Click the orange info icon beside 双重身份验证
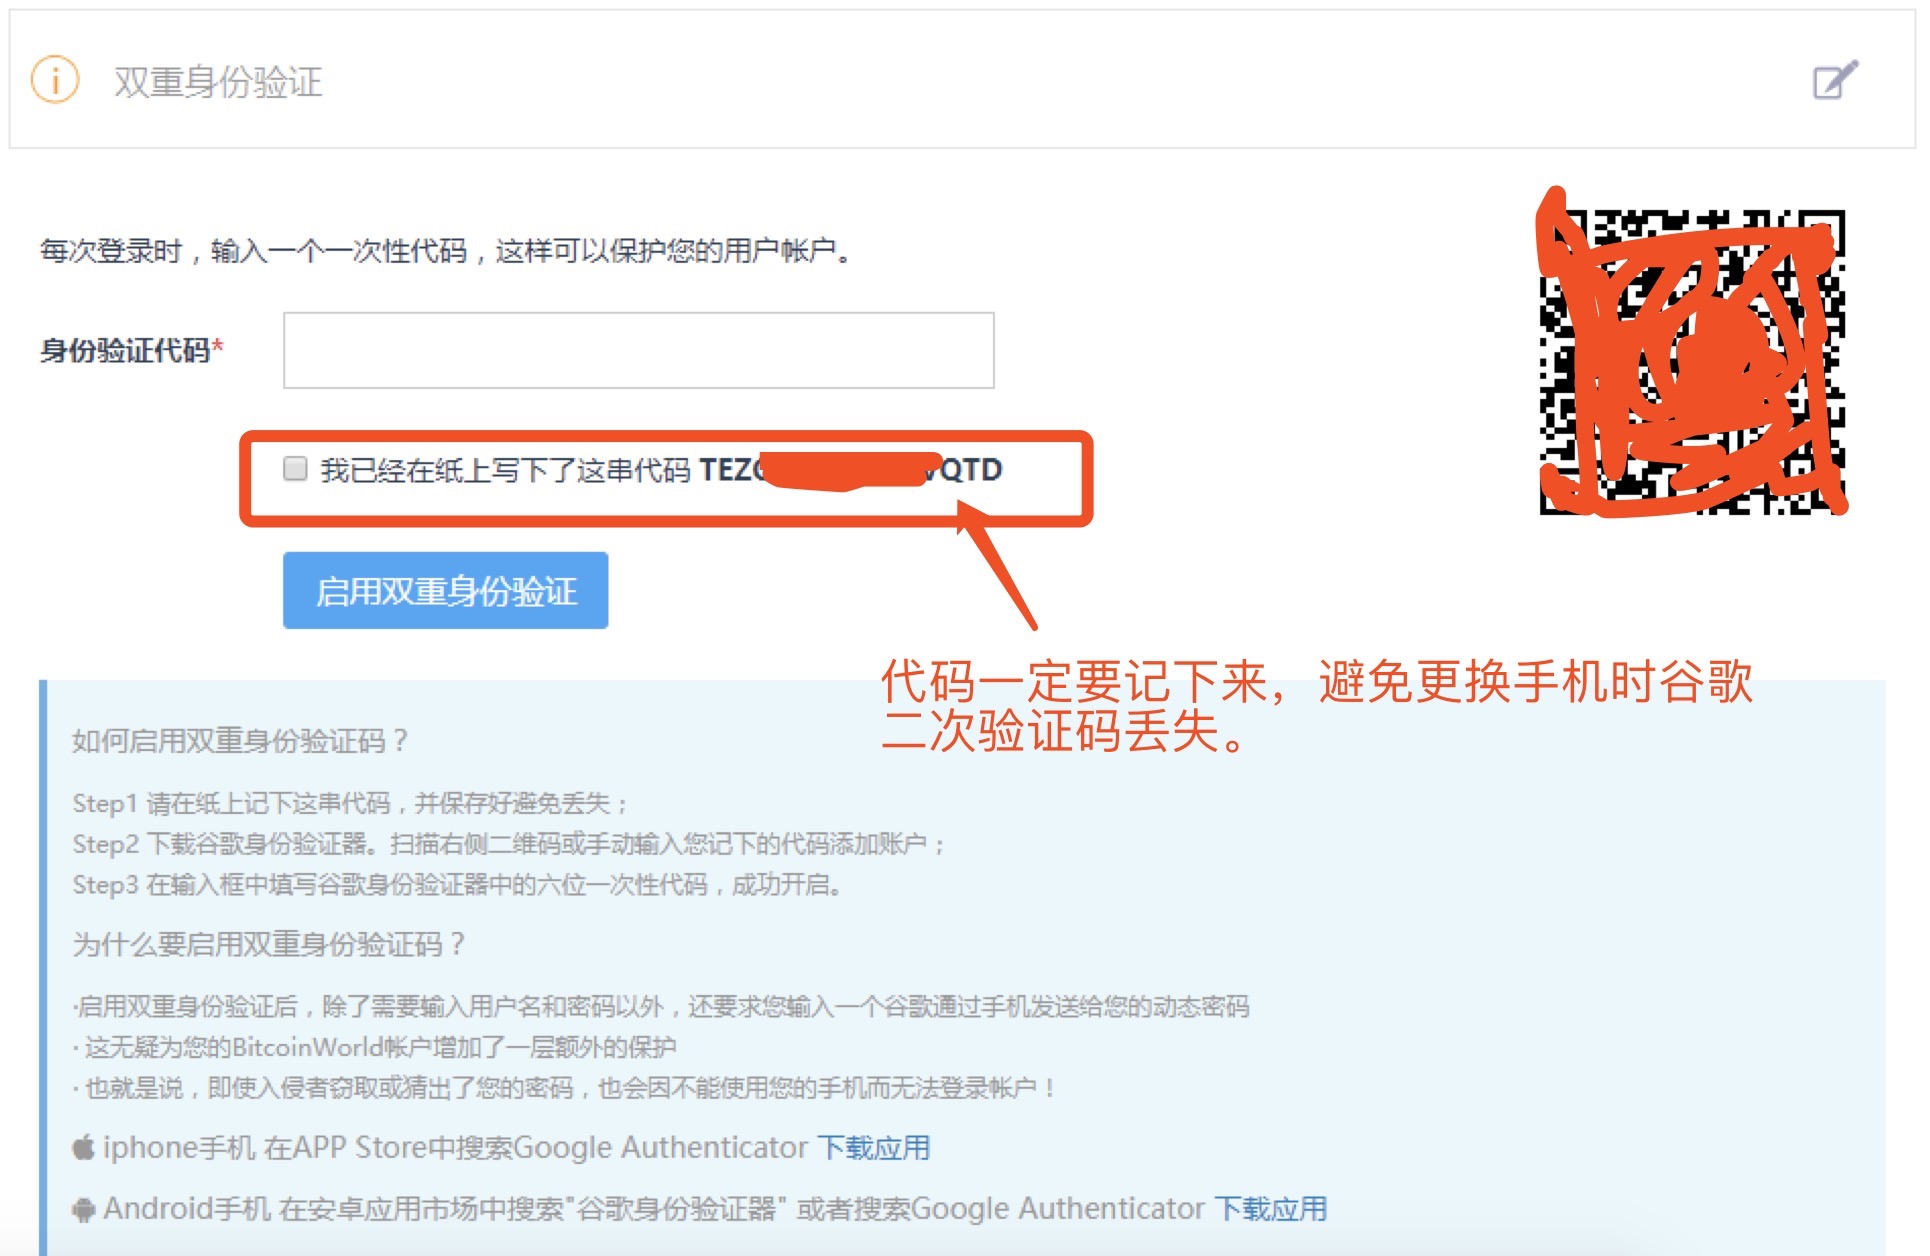Image resolution: width=1930 pixels, height=1256 pixels. [55, 80]
